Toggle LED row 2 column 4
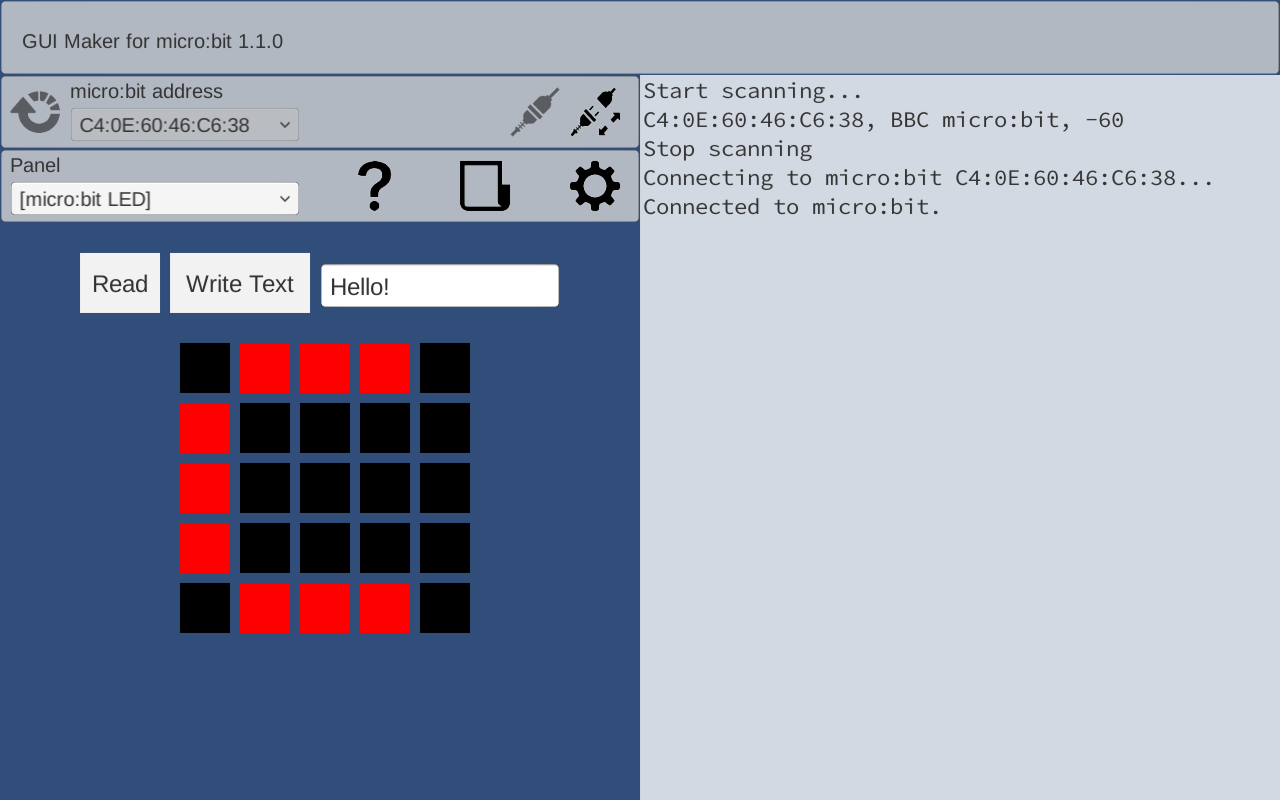The height and width of the screenshot is (800, 1280). click(385, 428)
